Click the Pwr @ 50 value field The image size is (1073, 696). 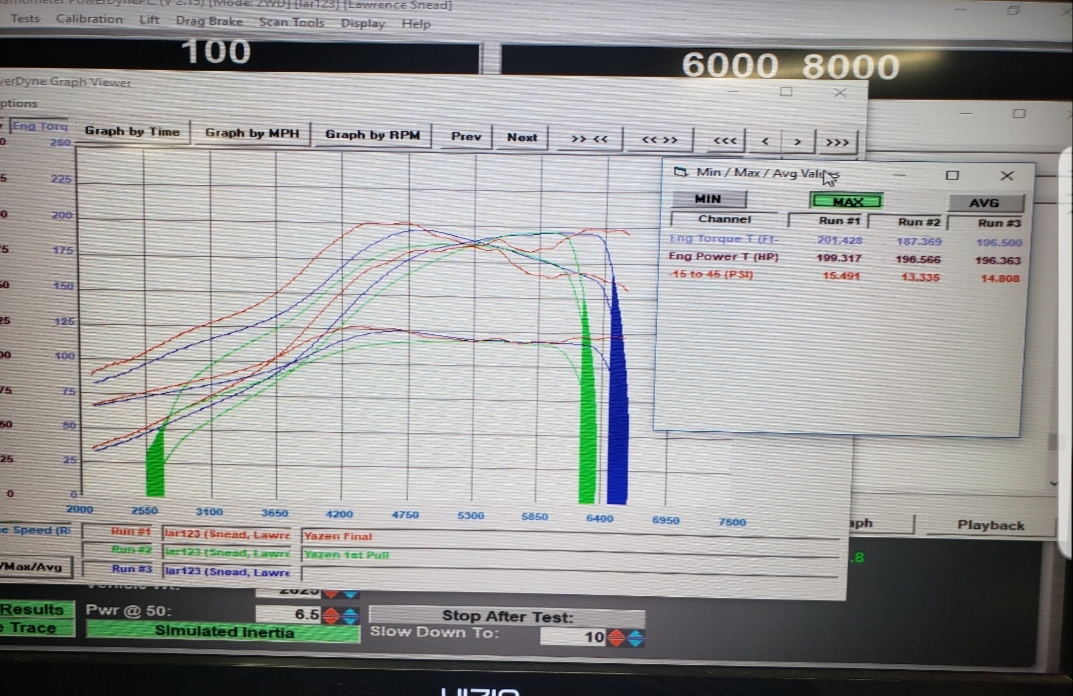288,614
